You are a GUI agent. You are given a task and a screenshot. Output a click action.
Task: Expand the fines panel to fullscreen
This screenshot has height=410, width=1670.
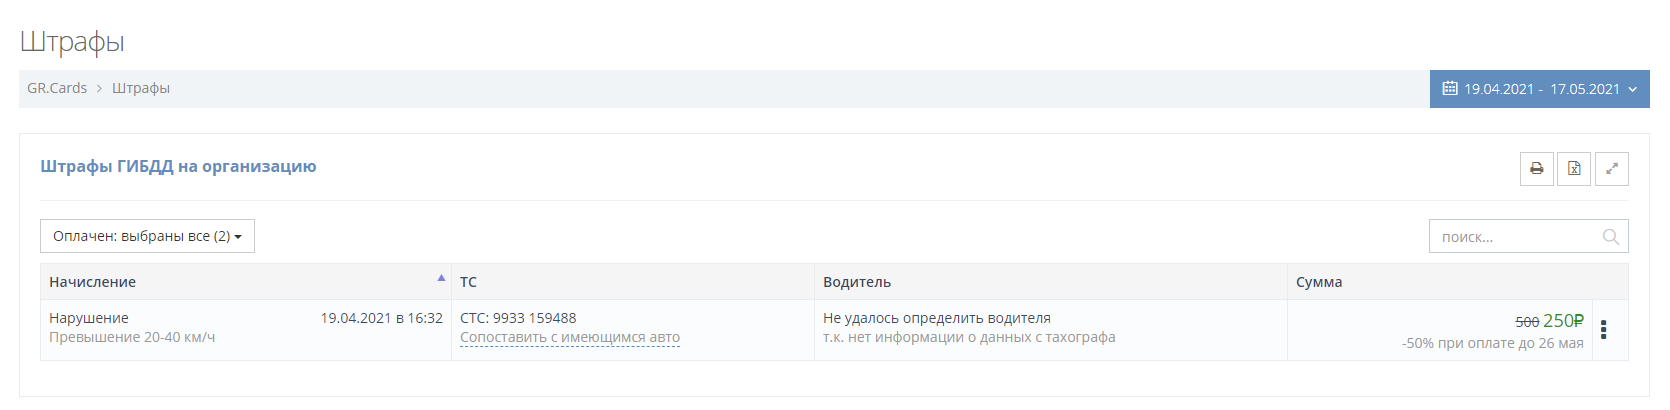pyautogui.click(x=1612, y=169)
